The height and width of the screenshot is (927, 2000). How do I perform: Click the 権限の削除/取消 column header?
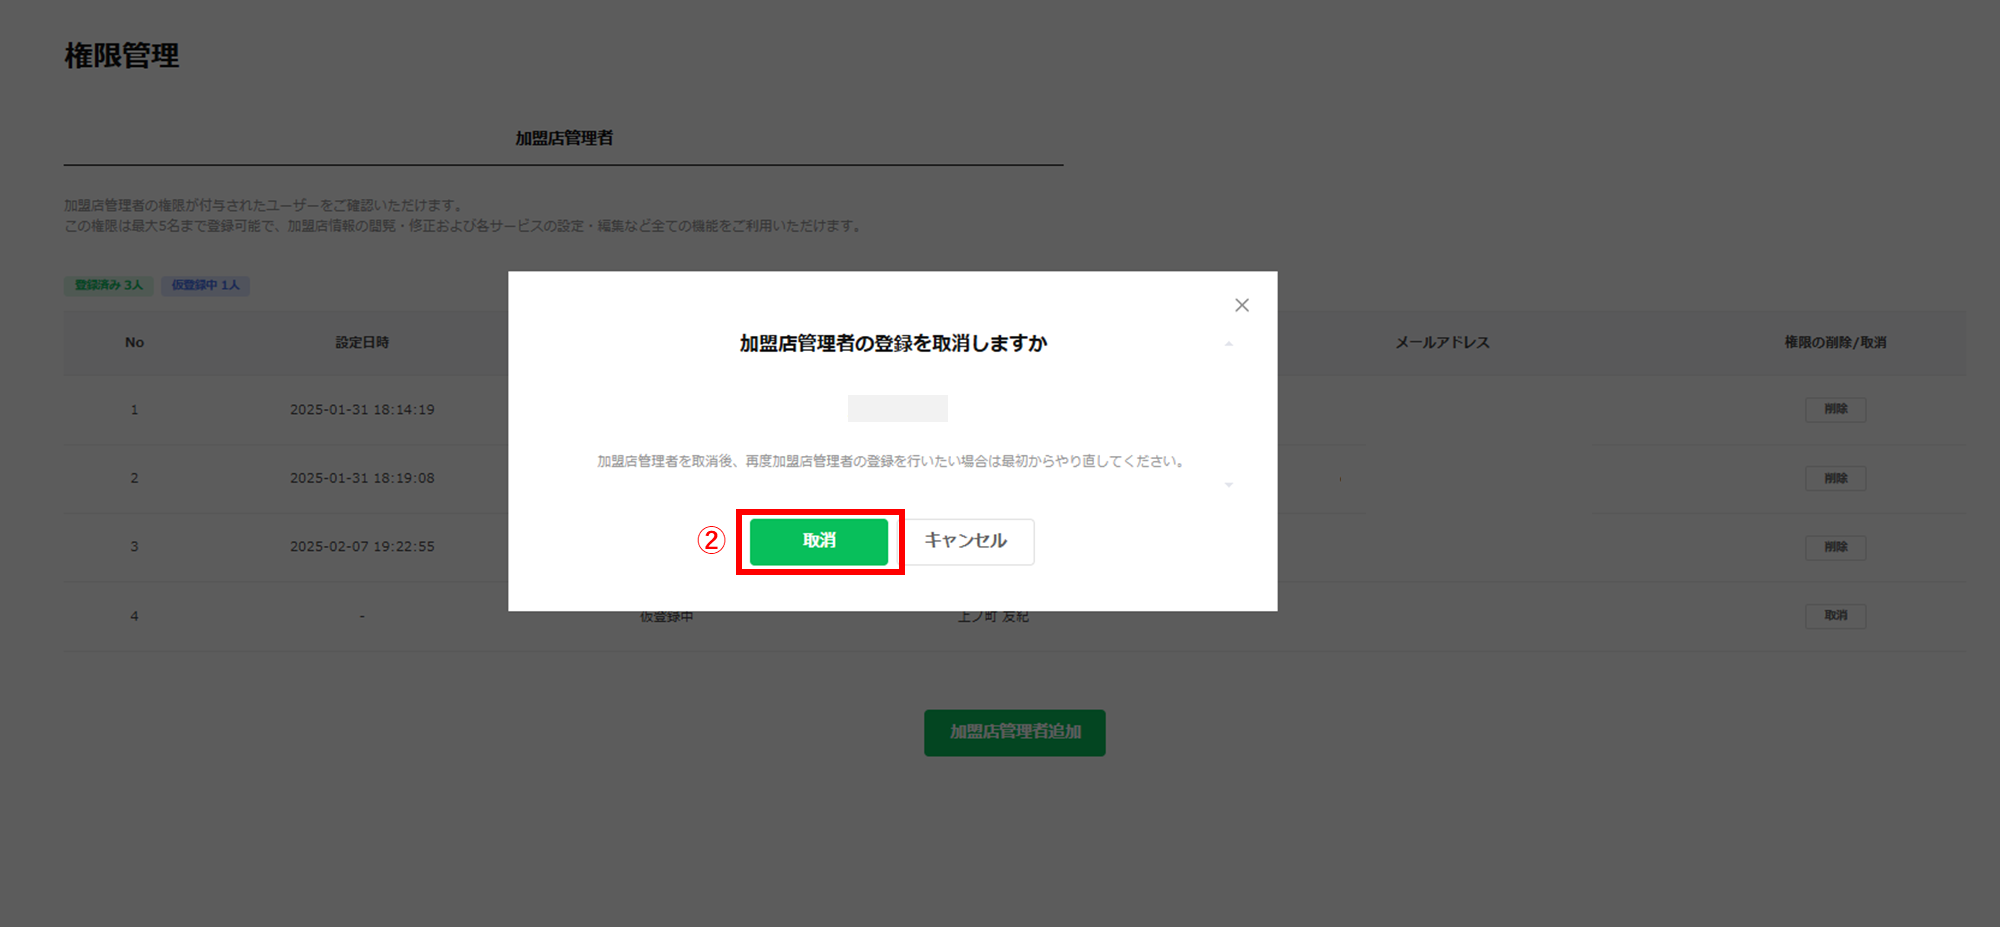[x=1835, y=342]
